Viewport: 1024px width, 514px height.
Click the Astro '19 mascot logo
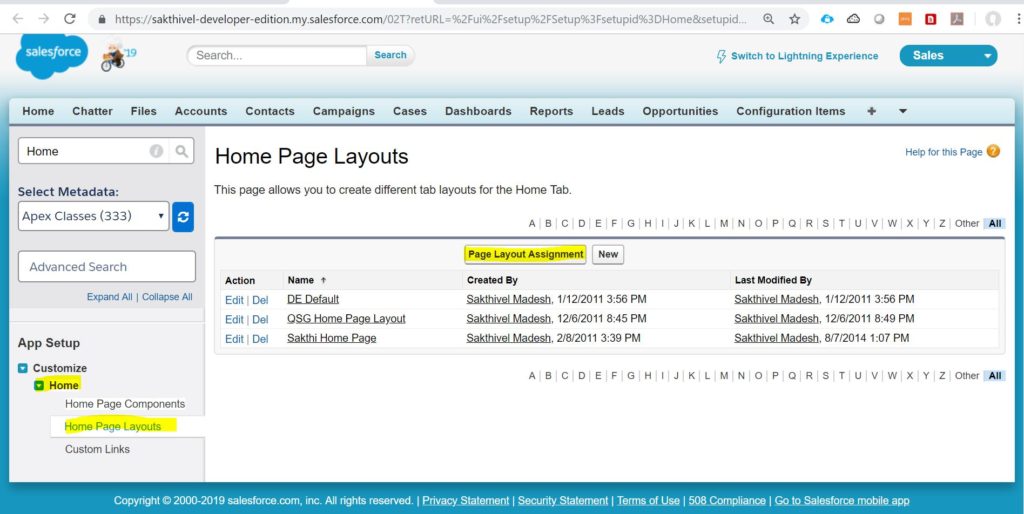pyautogui.click(x=118, y=57)
